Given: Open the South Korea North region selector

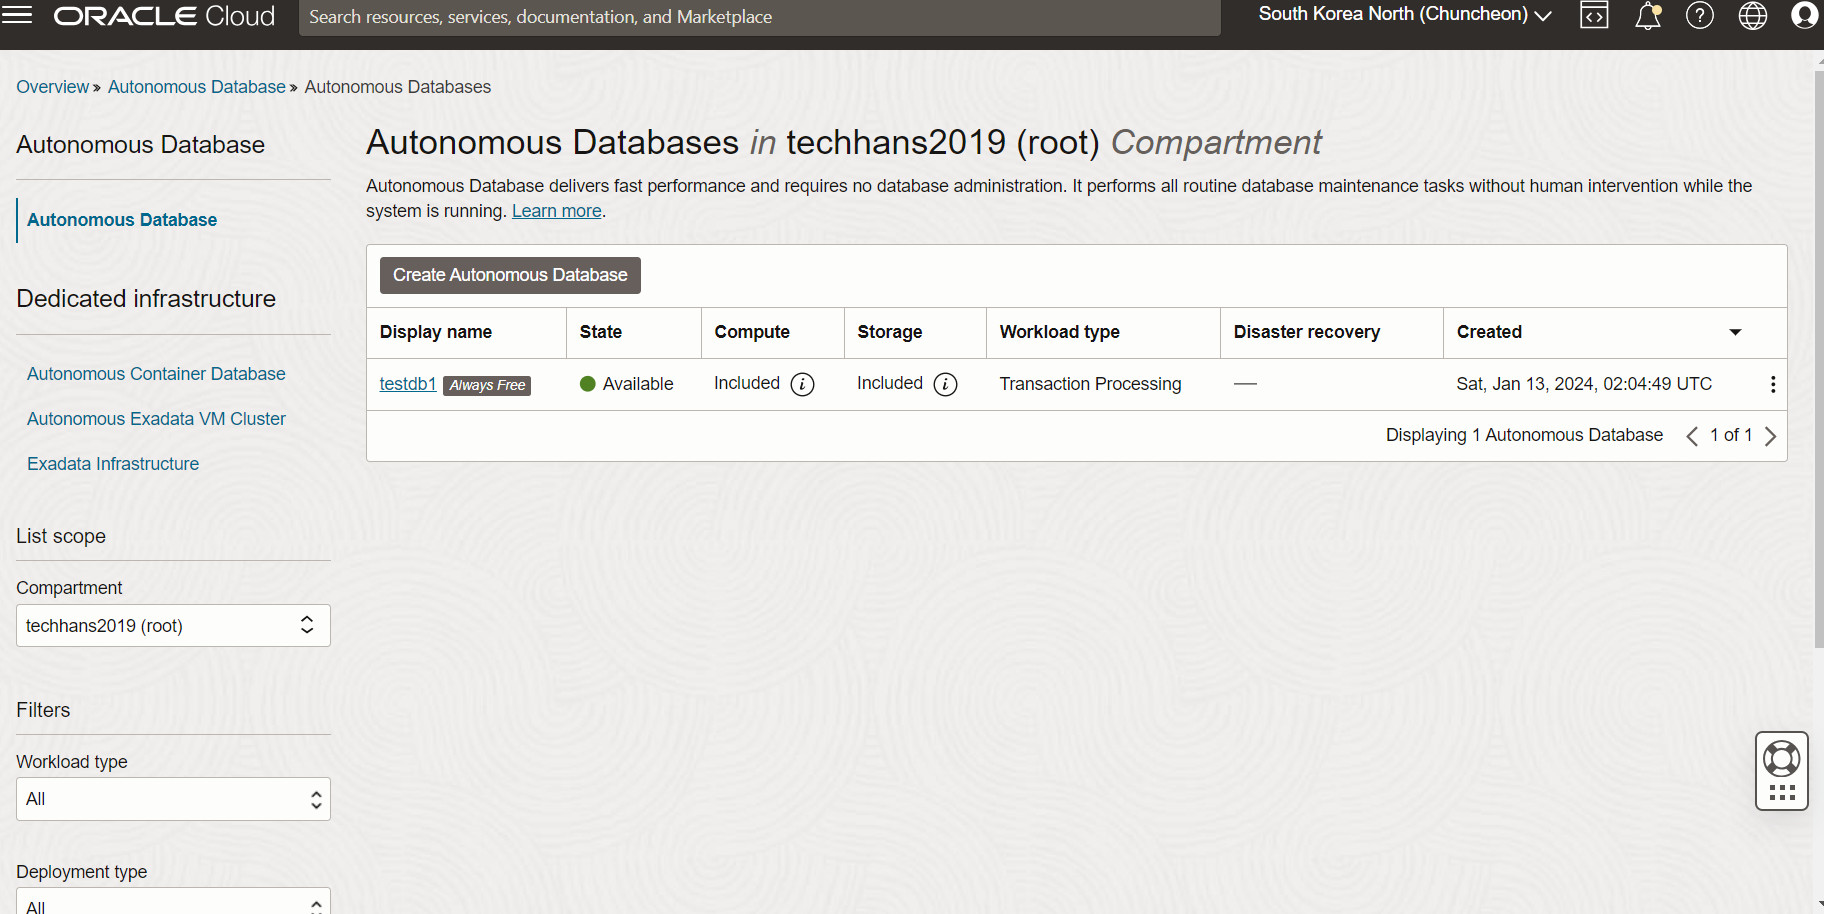Looking at the screenshot, I should click(1404, 14).
